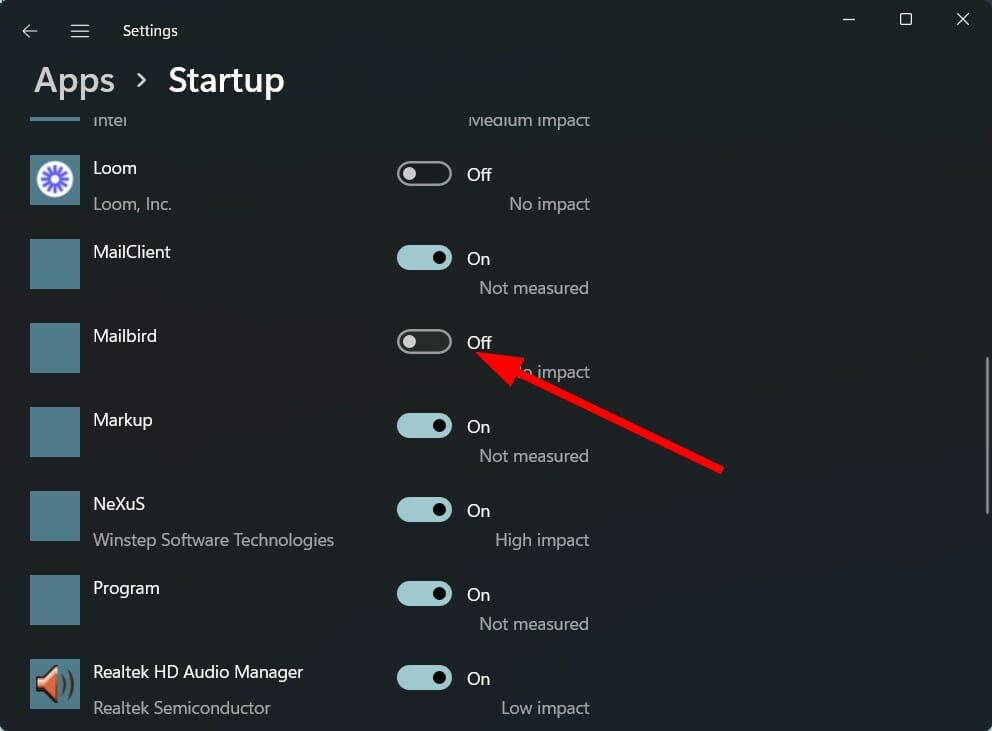Screen dimensions: 992x731
Task: Turn off Realtek HD Audio Manager startup
Action: tap(424, 677)
